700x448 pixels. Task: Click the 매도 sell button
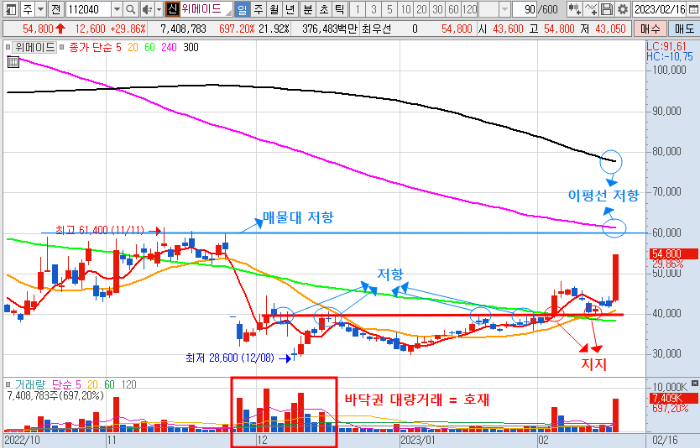[683, 29]
